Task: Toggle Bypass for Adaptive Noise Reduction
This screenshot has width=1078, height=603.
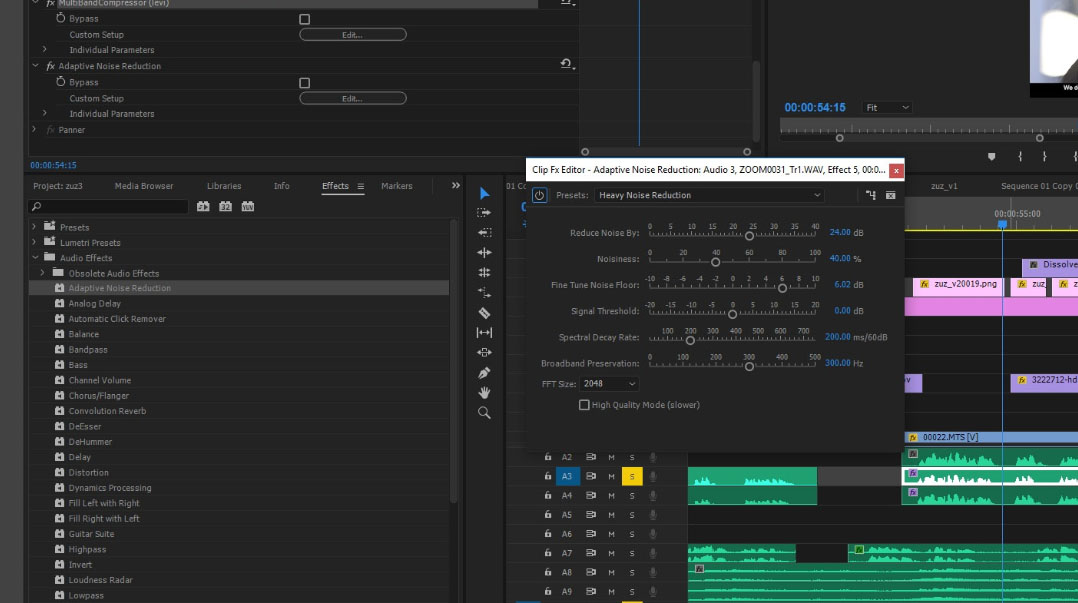Action: pos(305,83)
